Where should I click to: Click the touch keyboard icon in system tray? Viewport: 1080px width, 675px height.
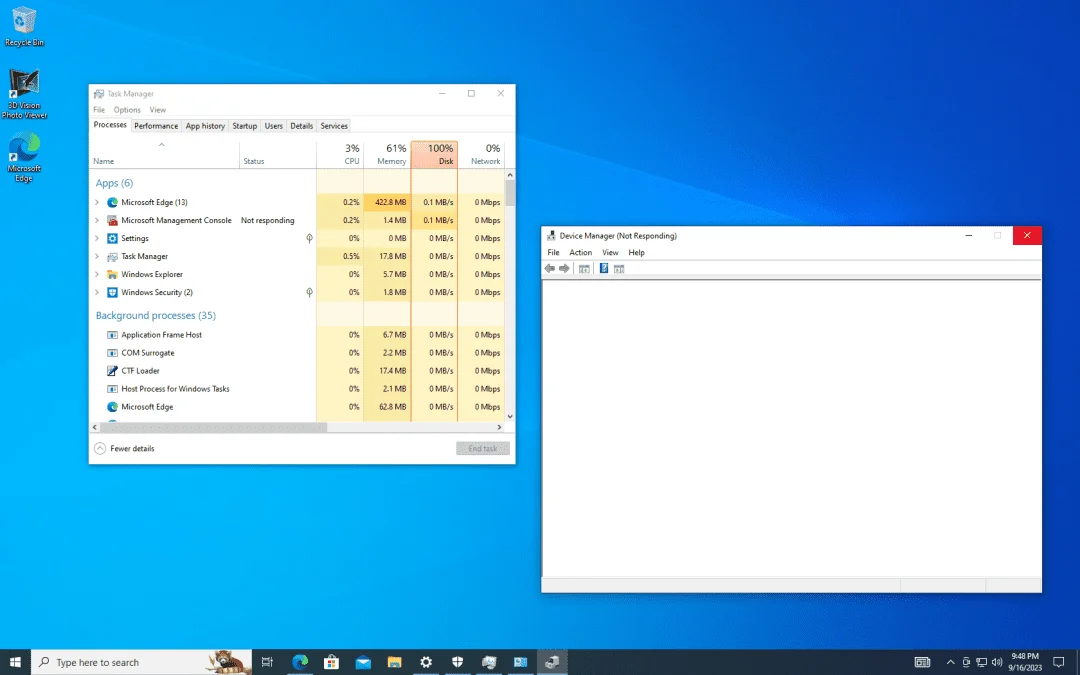click(922, 662)
